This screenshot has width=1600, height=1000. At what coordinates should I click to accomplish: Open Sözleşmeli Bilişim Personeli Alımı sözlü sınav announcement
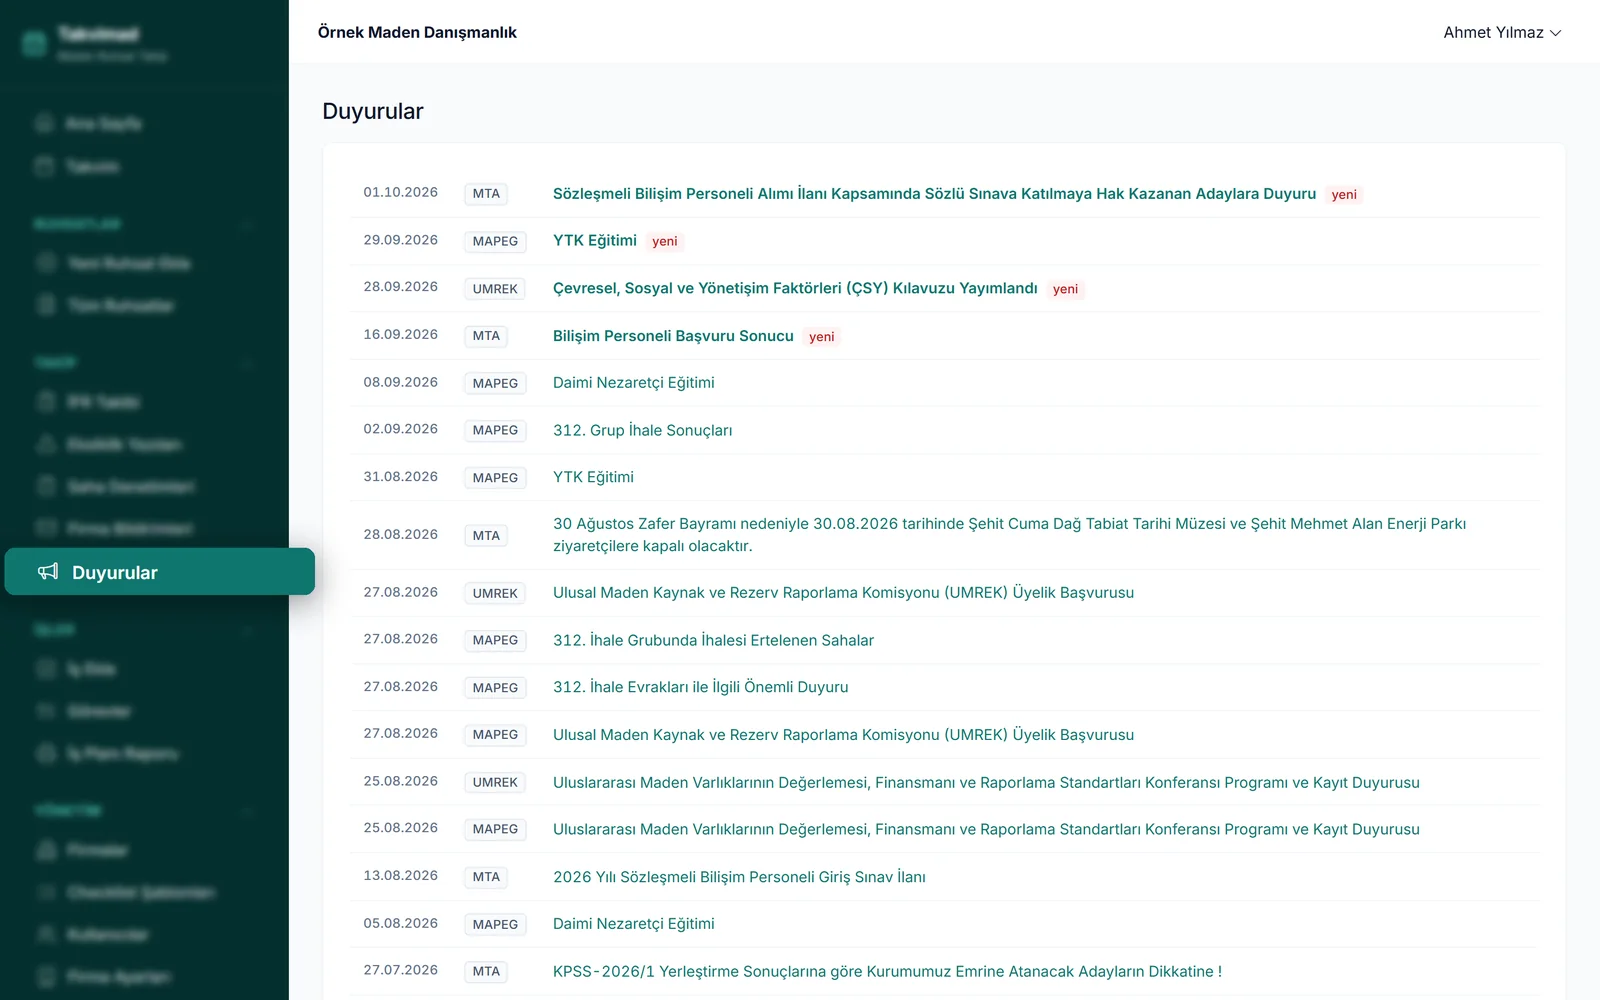pos(934,194)
